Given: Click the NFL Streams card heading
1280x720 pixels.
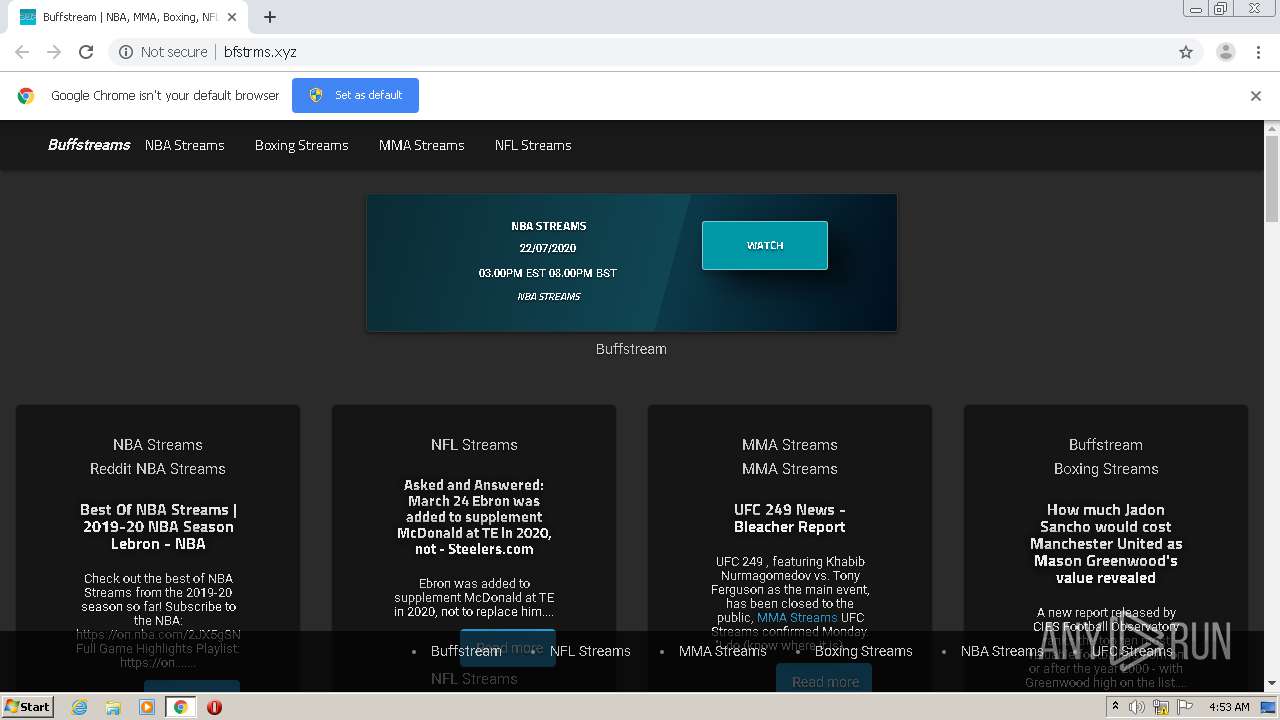Looking at the screenshot, I should (474, 445).
